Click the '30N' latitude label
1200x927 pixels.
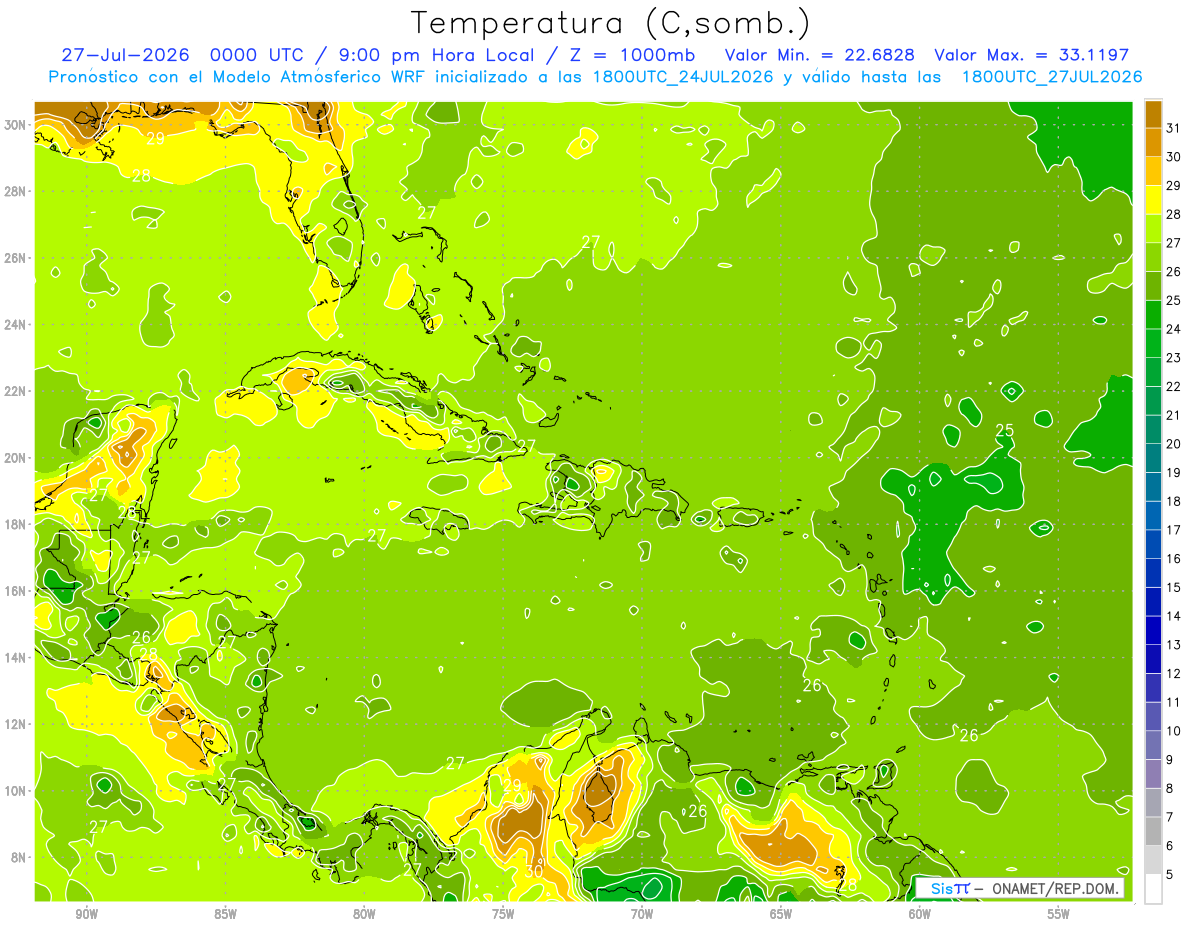pos(17,125)
